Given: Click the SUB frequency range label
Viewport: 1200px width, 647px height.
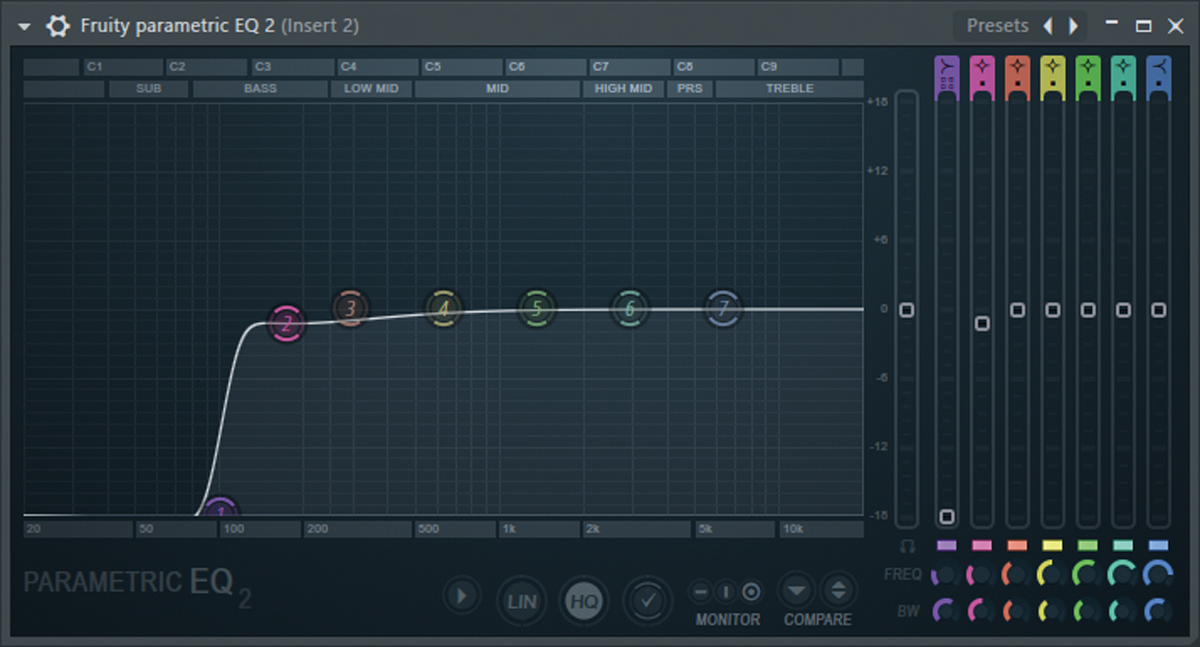Looking at the screenshot, I should click(149, 89).
